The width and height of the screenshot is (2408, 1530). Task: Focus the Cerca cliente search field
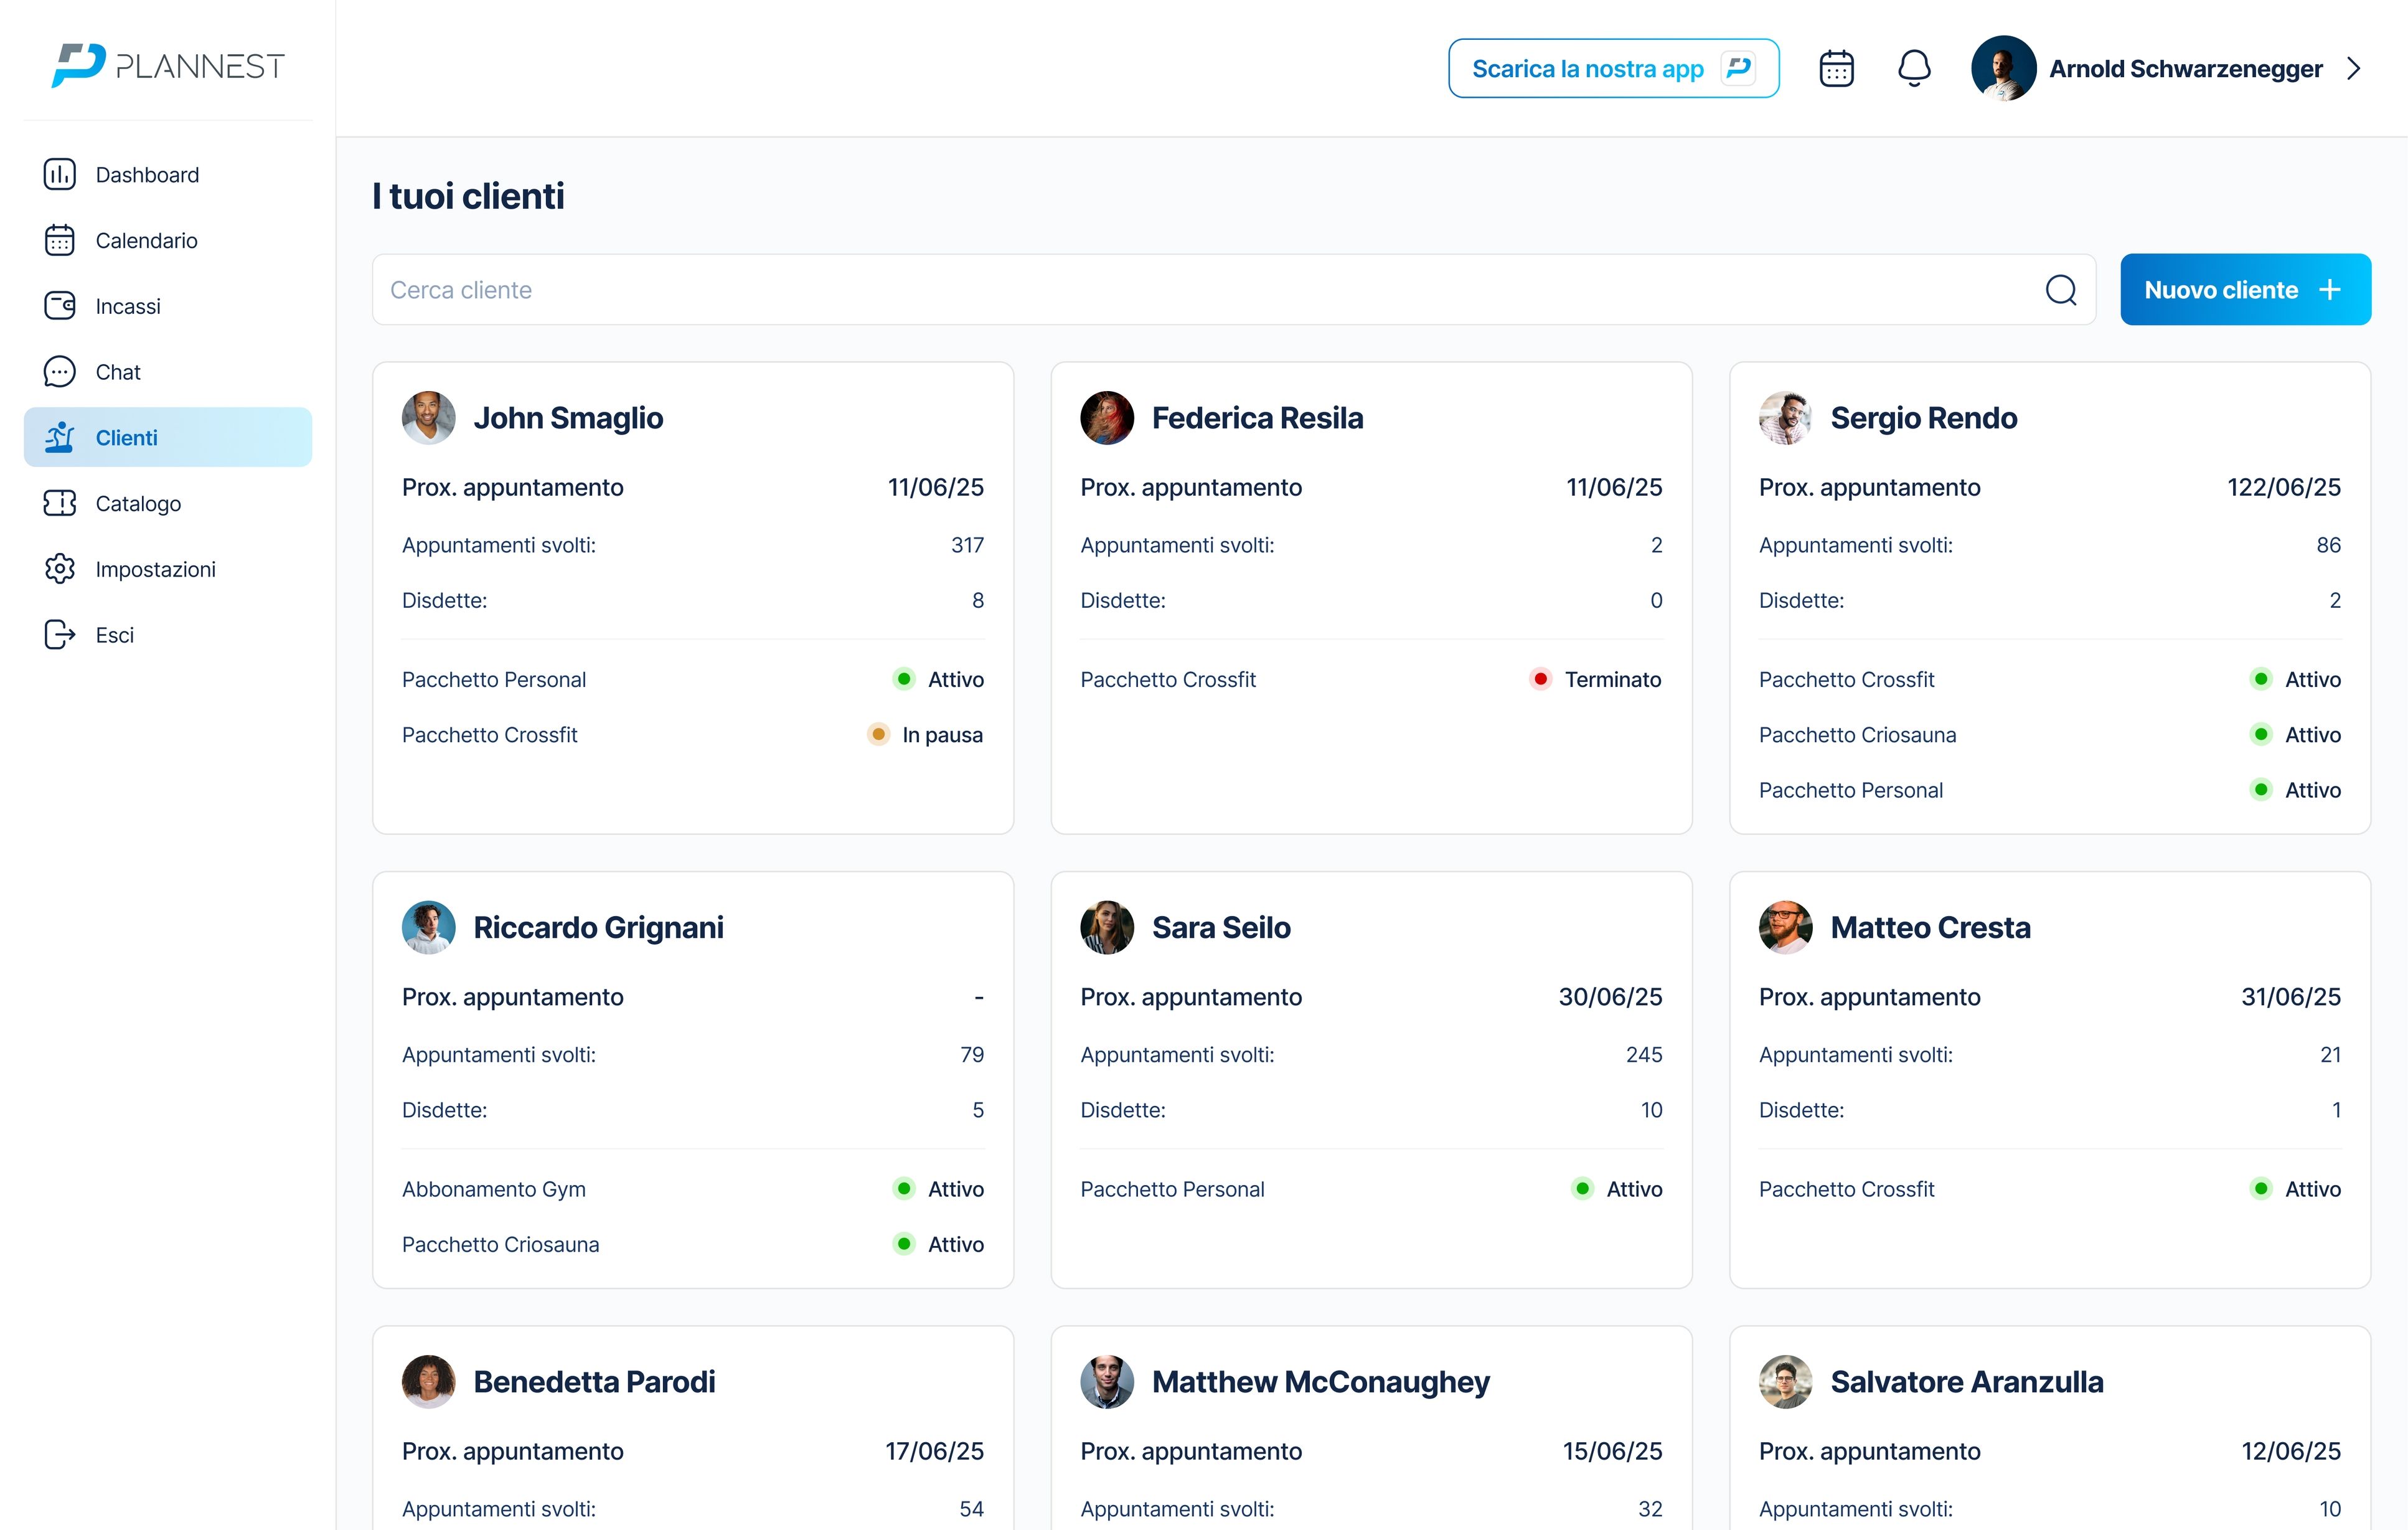(x=1200, y=290)
